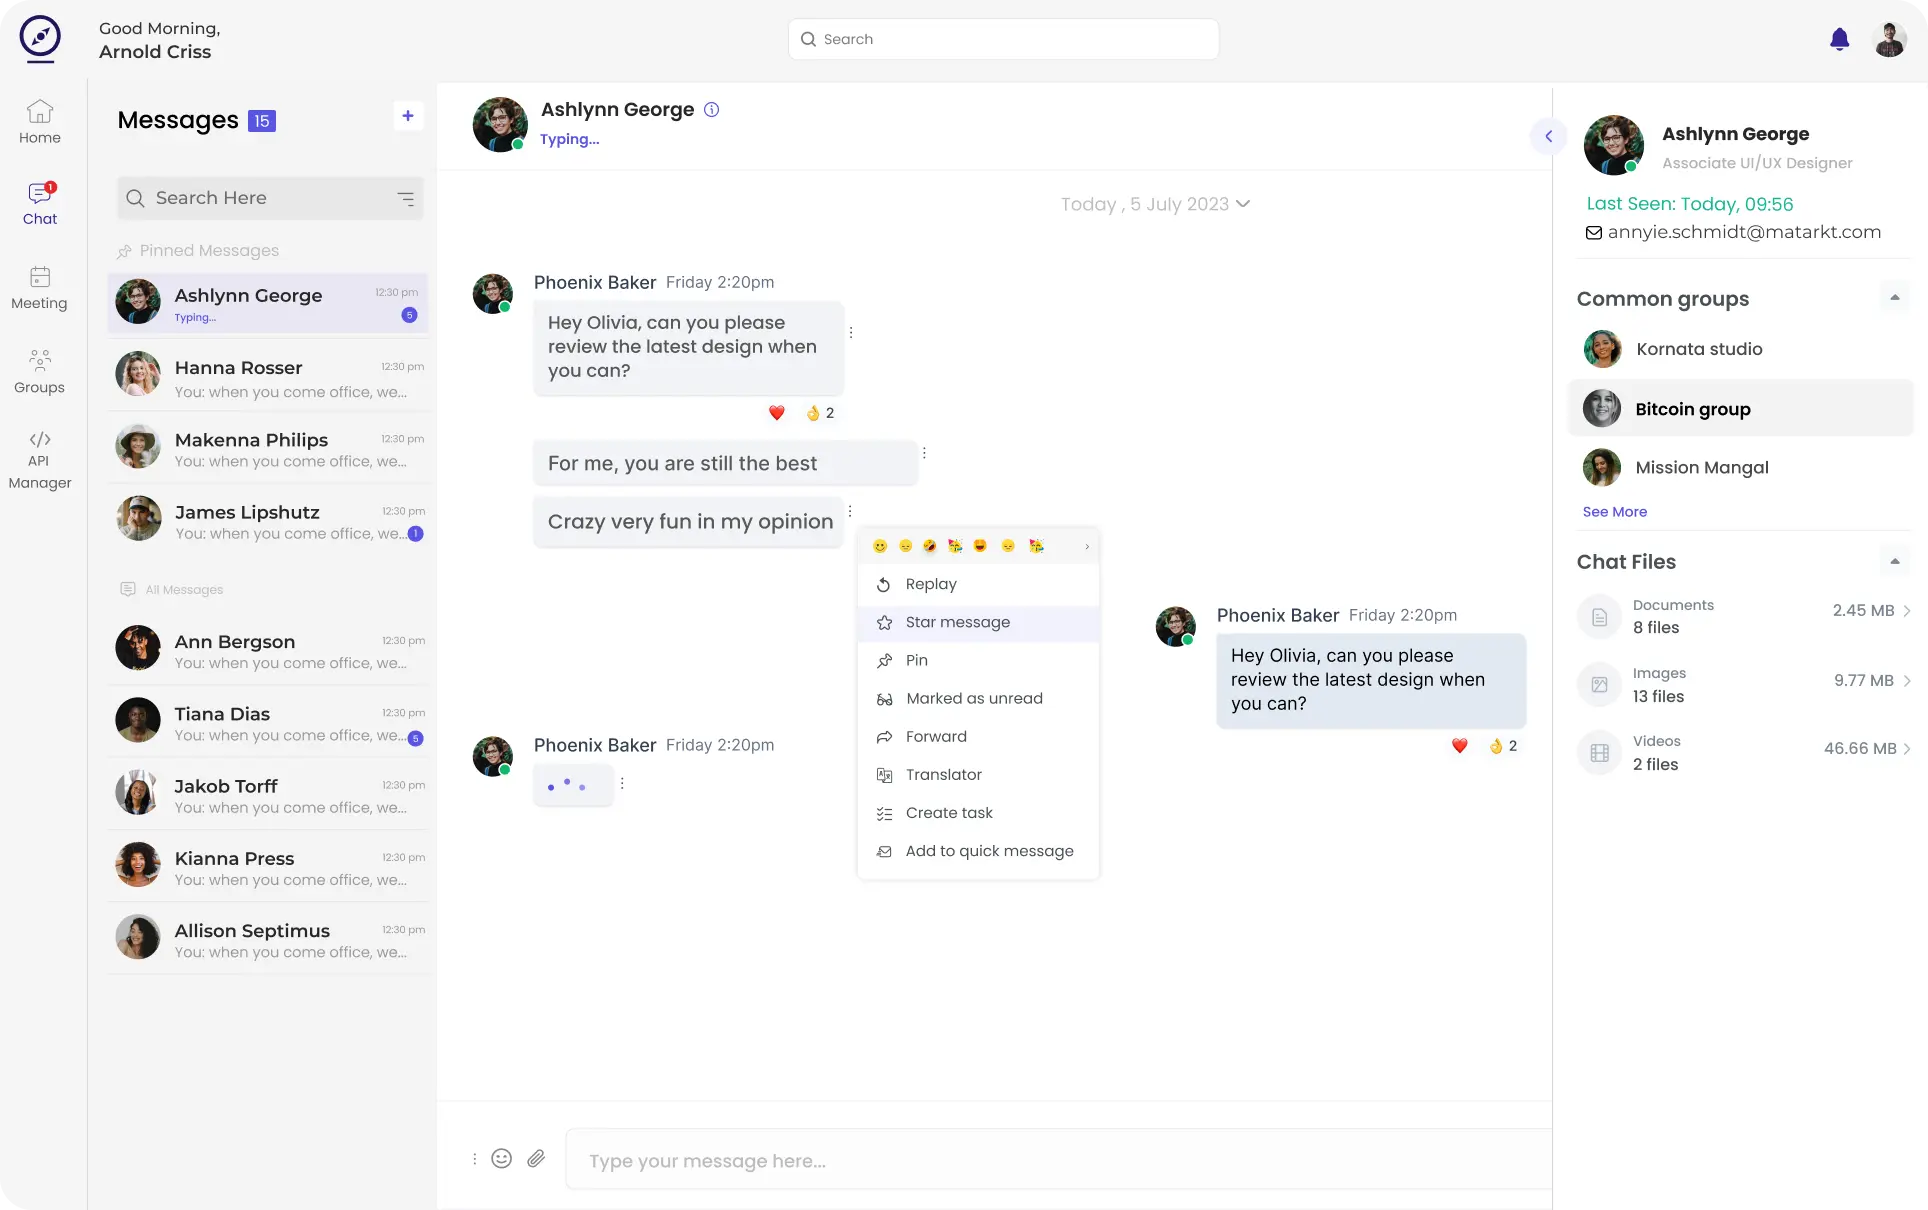Collapse the Chat Files section

point(1894,561)
